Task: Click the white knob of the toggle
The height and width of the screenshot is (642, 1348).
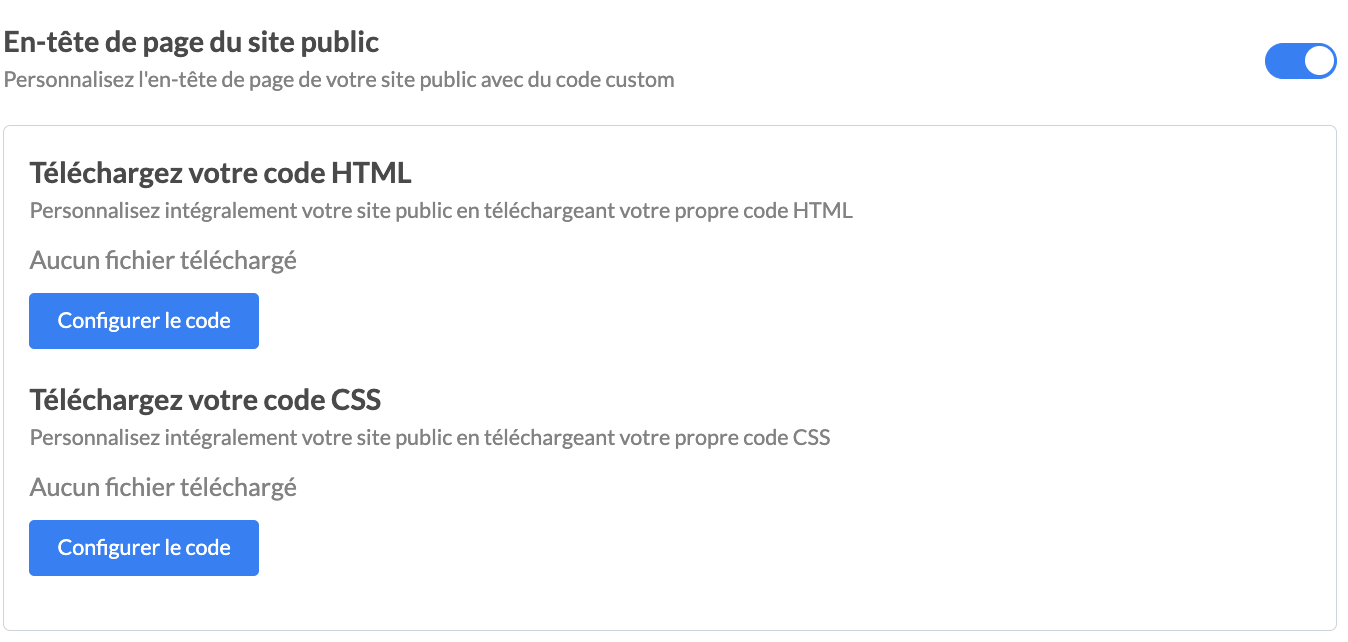Action: (x=1319, y=61)
